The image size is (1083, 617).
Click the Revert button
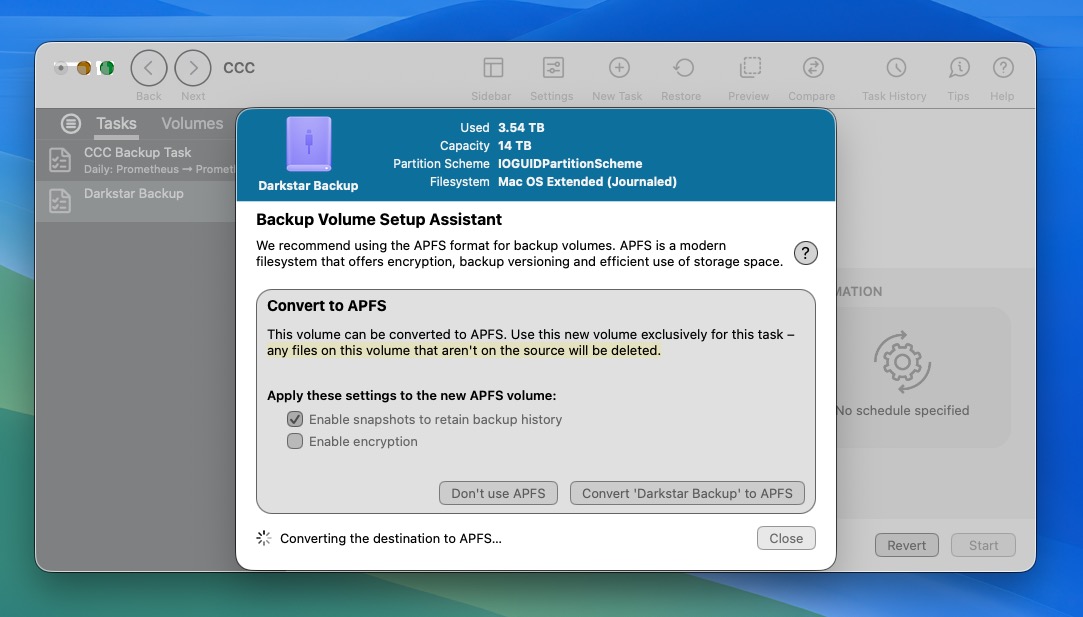(906, 545)
